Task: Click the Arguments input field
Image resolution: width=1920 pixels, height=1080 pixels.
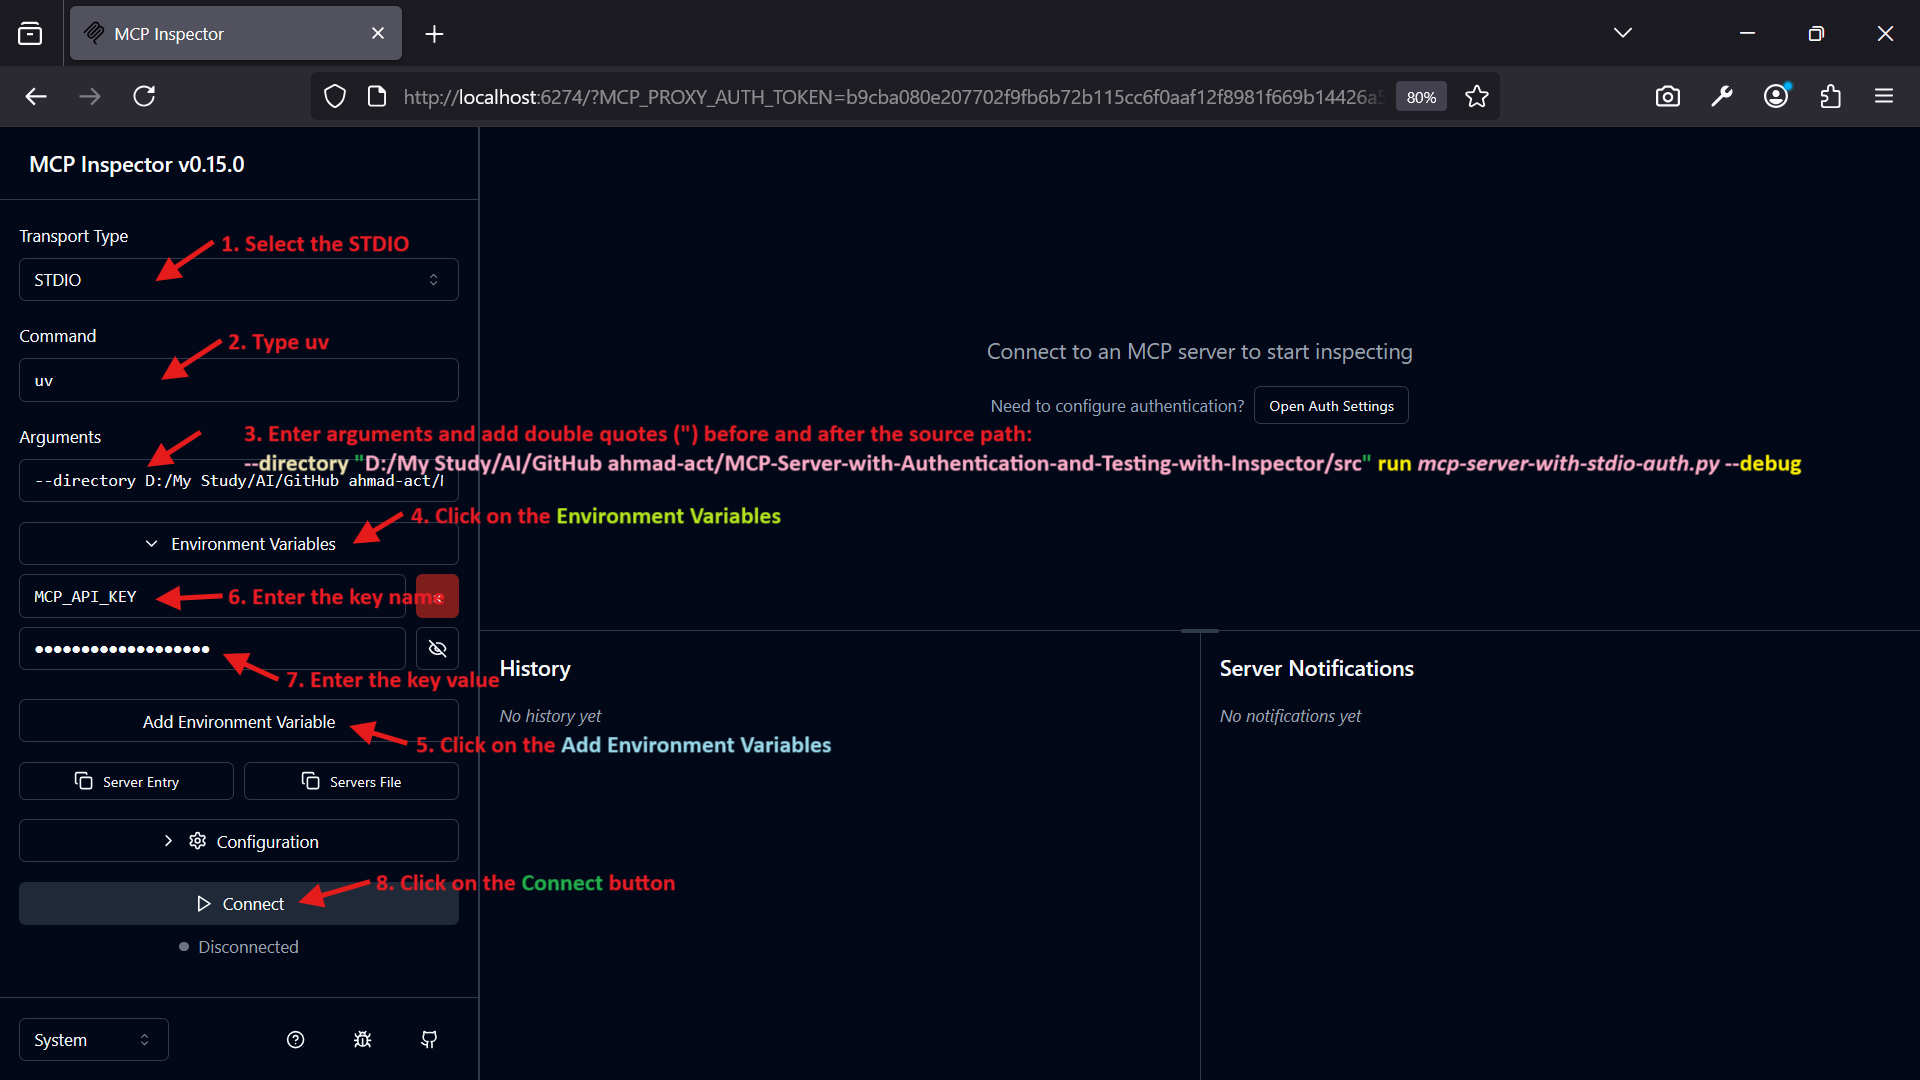Action: pos(239,481)
